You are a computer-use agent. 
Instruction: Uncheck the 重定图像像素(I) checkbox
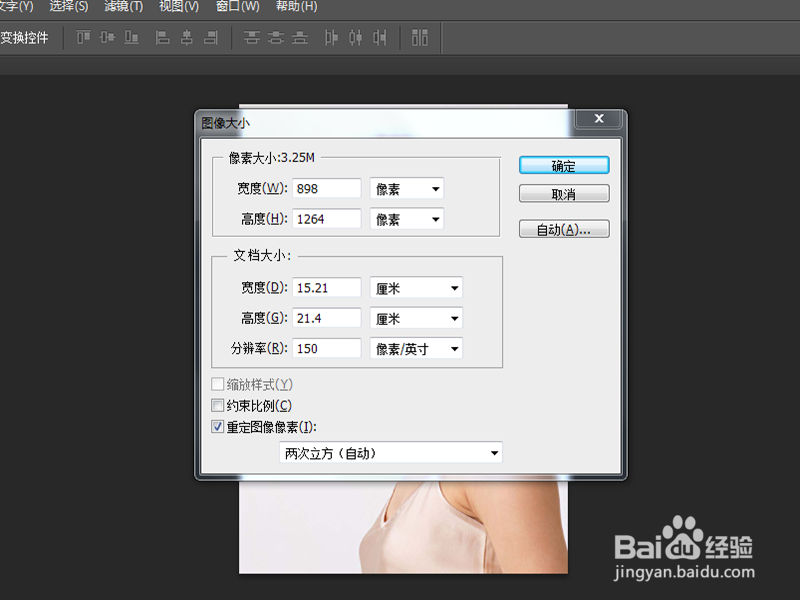click(x=217, y=427)
